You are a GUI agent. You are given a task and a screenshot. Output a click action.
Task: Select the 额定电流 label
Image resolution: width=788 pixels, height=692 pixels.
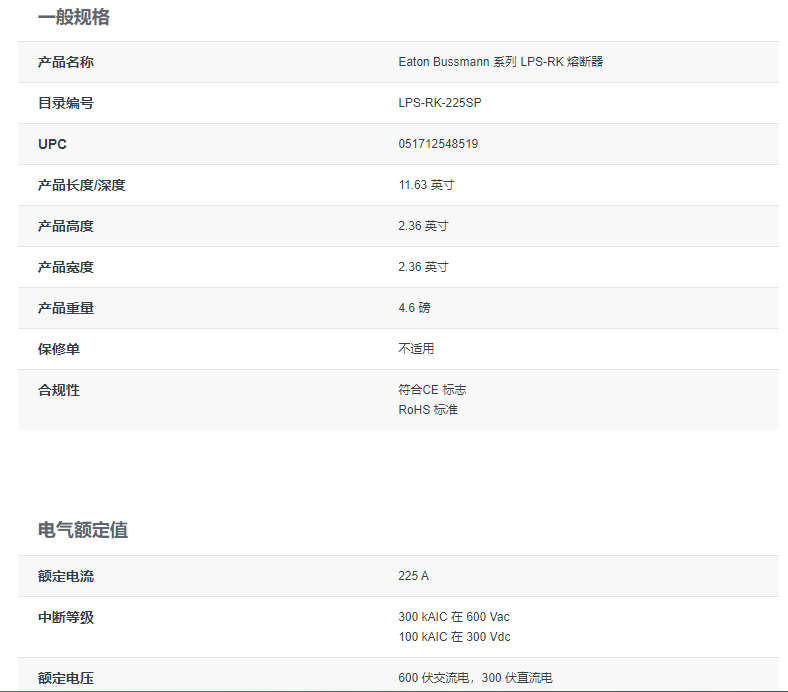66,576
